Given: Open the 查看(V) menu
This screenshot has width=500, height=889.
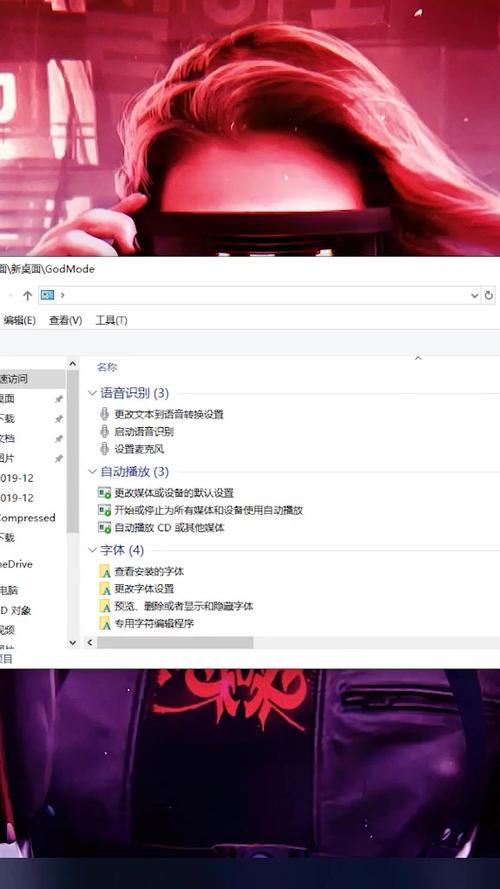Looking at the screenshot, I should (66, 320).
